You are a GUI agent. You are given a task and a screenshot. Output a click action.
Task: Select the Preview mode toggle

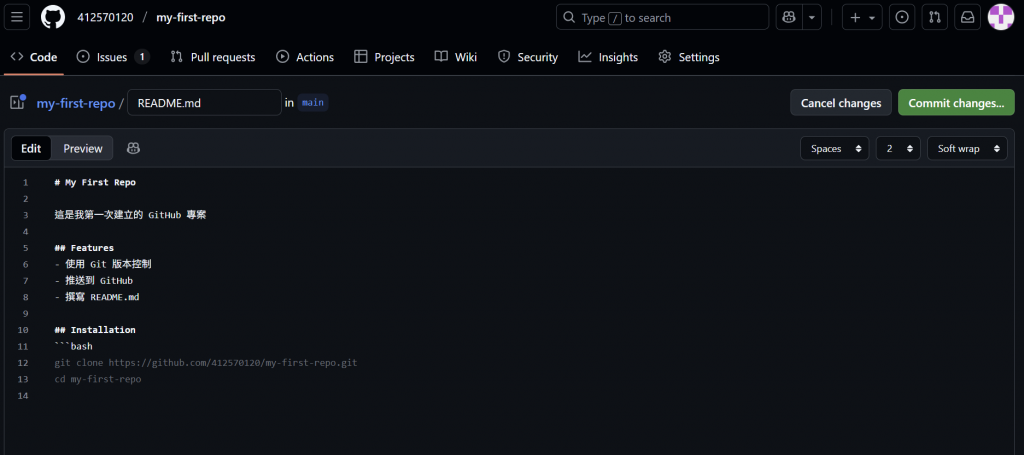point(83,148)
